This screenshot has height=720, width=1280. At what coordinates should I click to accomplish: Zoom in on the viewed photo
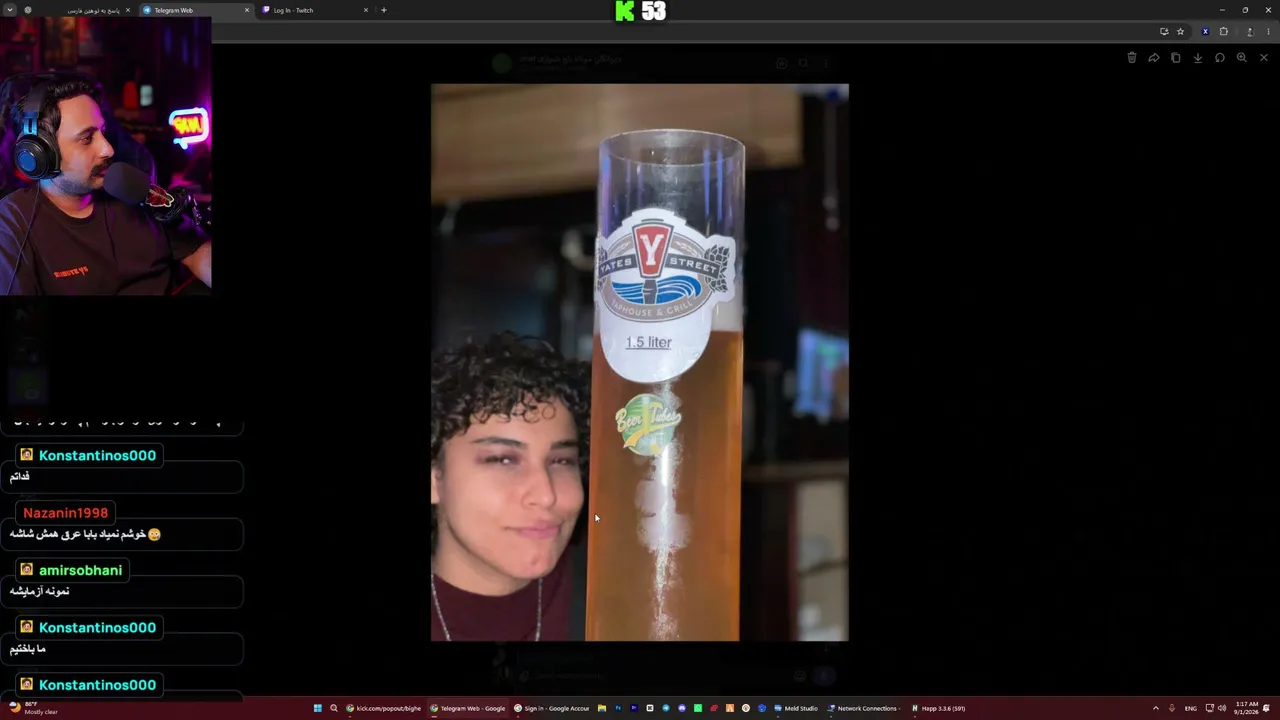point(1242,58)
